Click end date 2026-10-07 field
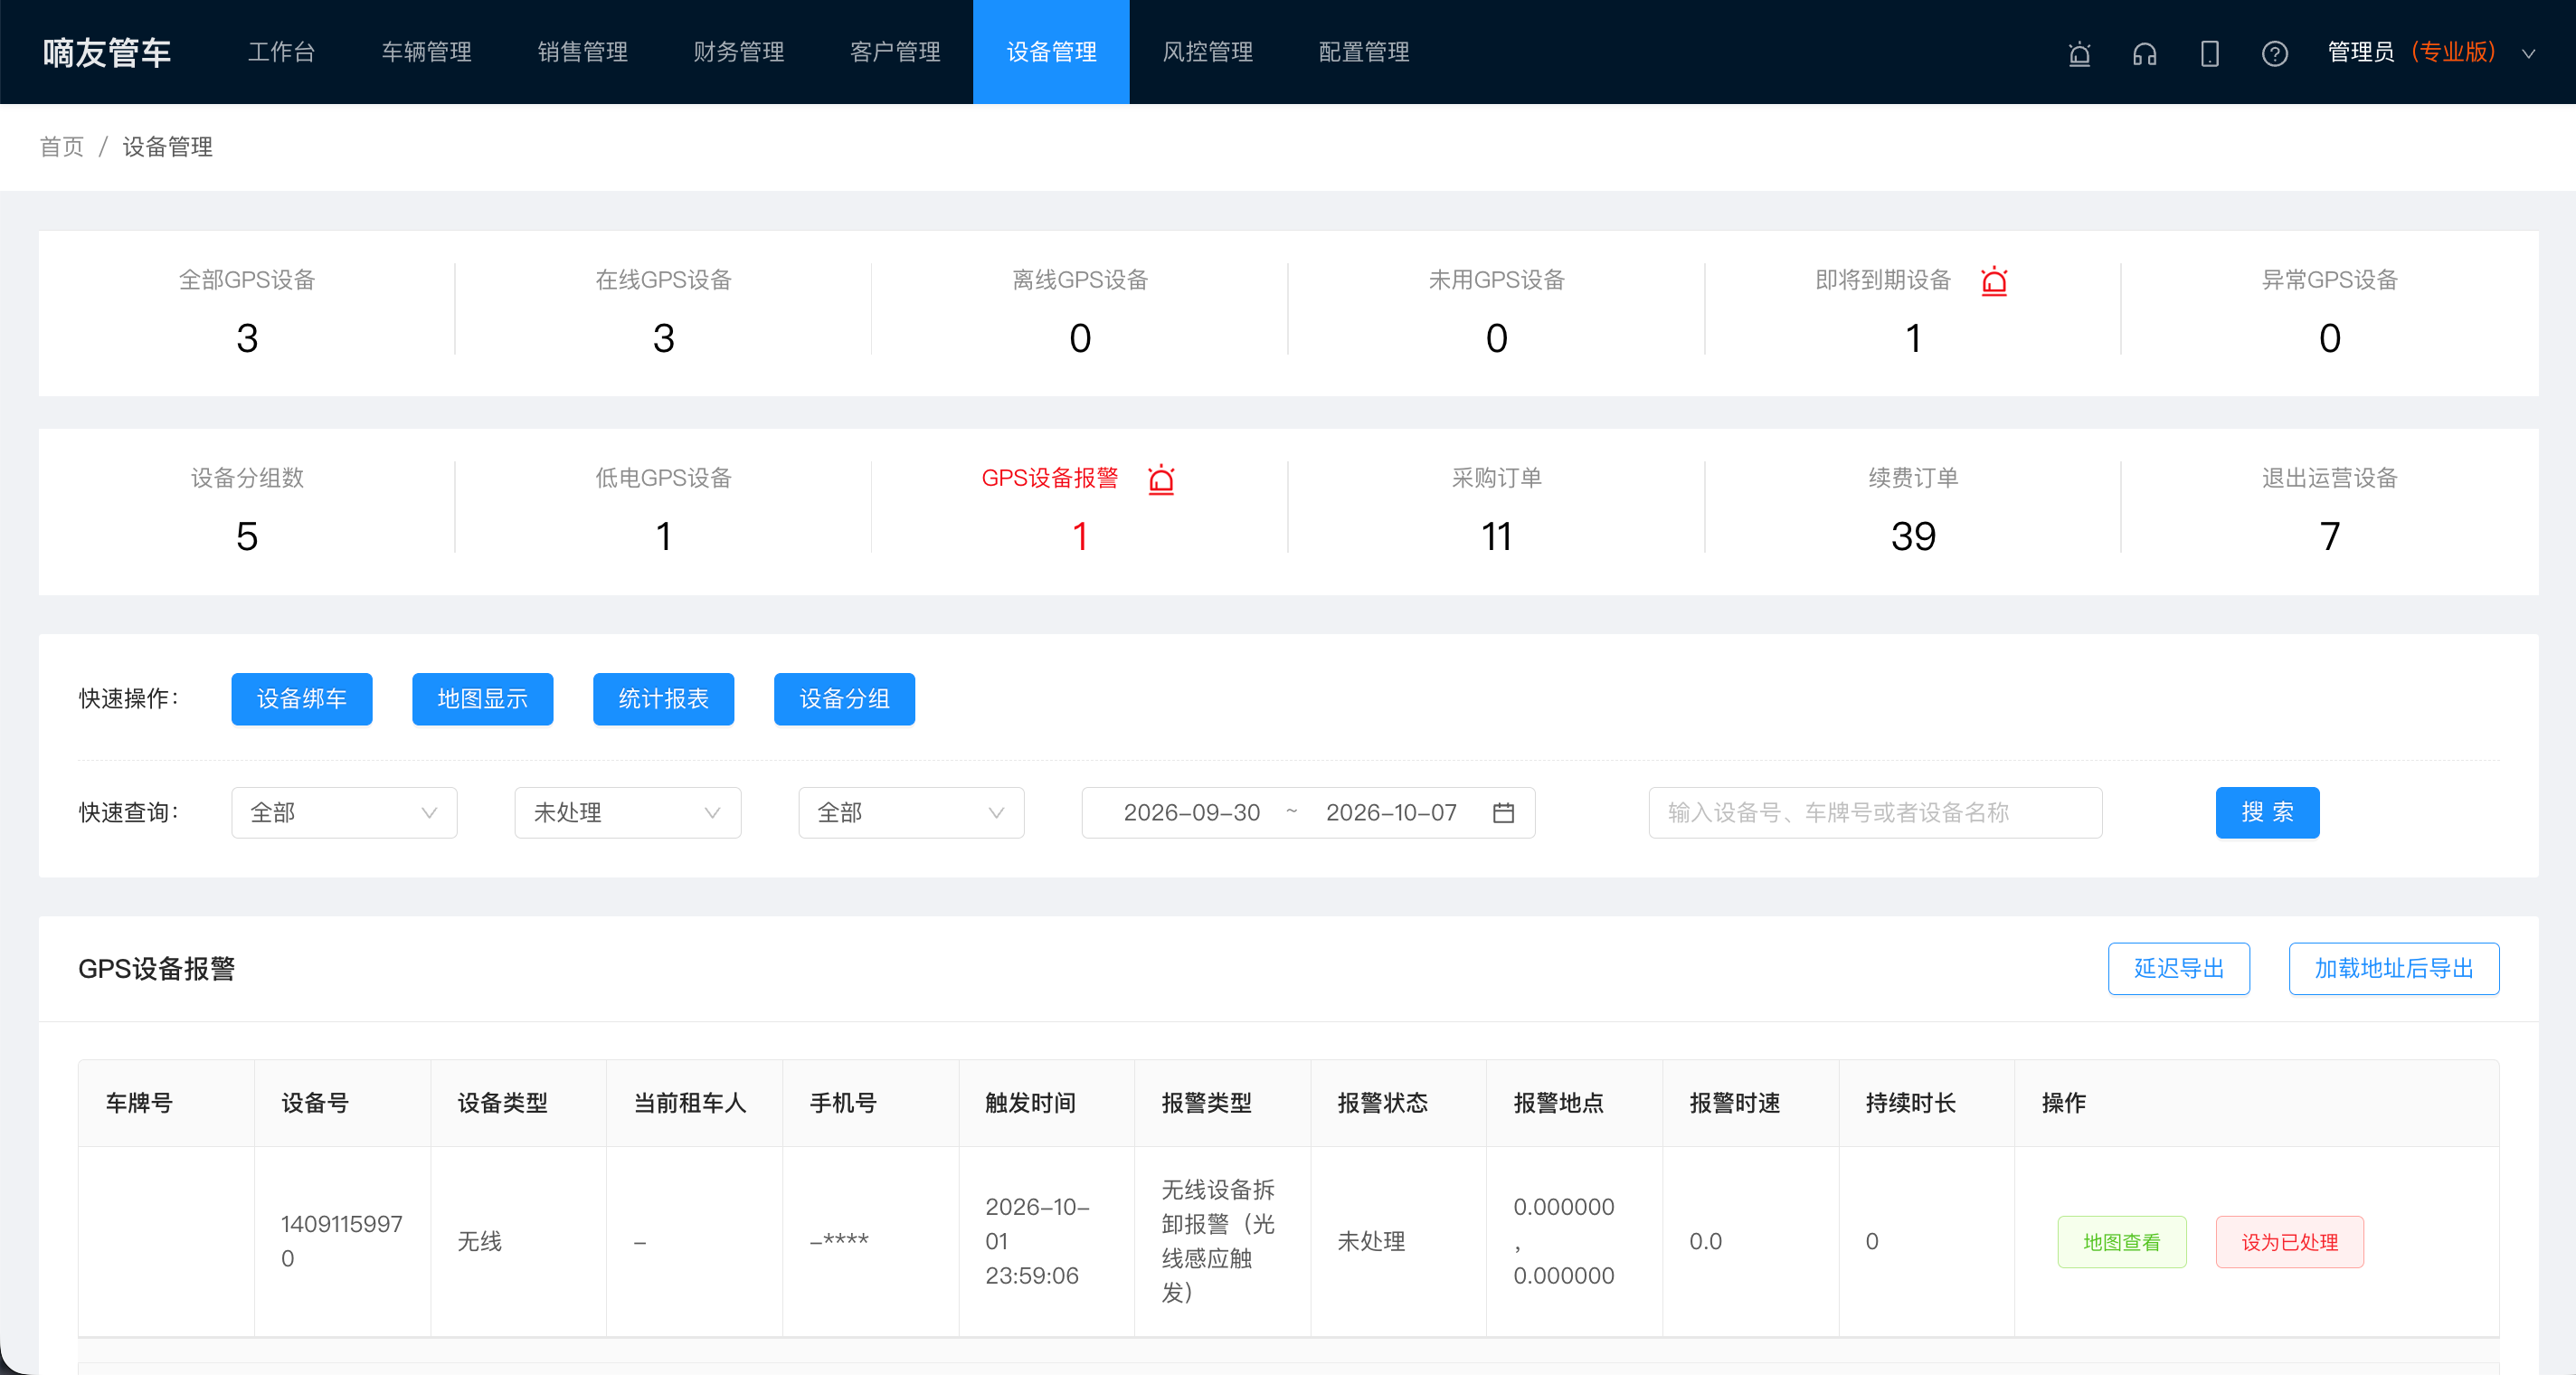Screen dimensions: 2576x1375 click(1391, 813)
